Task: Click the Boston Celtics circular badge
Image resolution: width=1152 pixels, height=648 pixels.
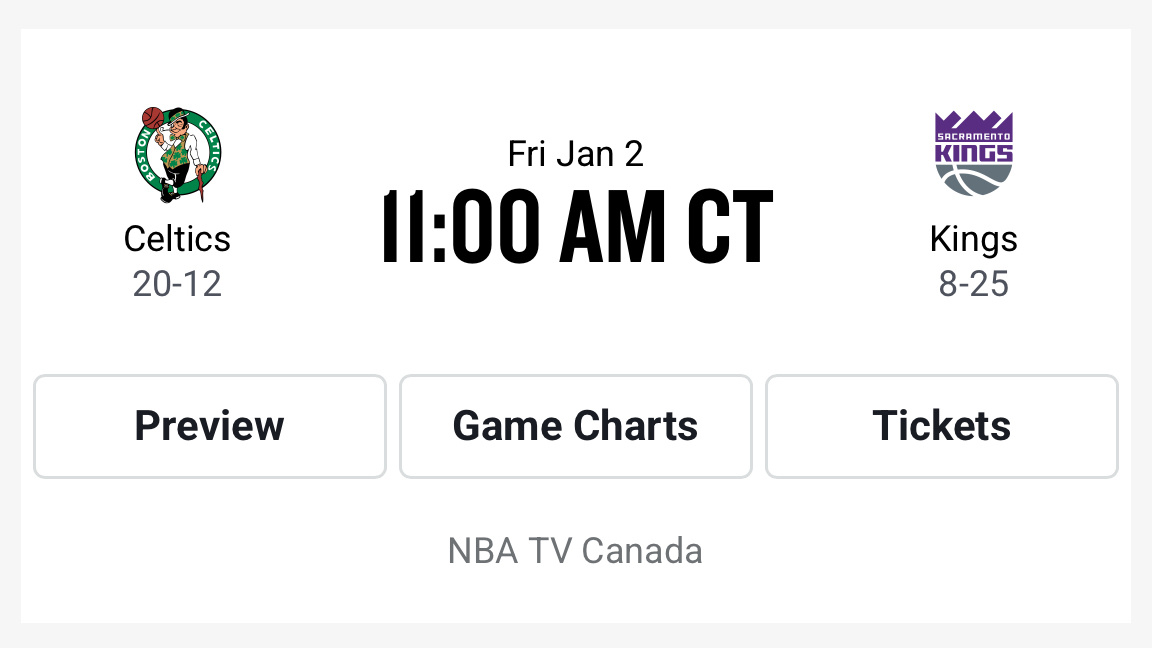Action: pos(177,155)
